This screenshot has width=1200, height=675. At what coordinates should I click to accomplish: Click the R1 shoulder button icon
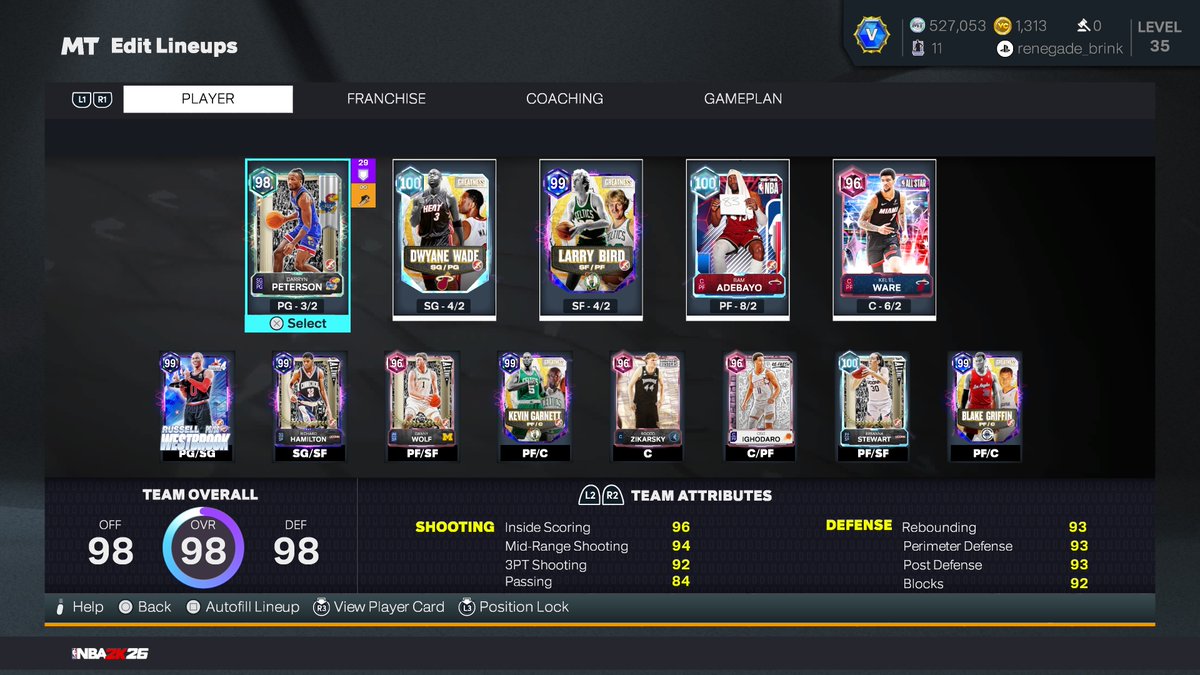[x=102, y=99]
